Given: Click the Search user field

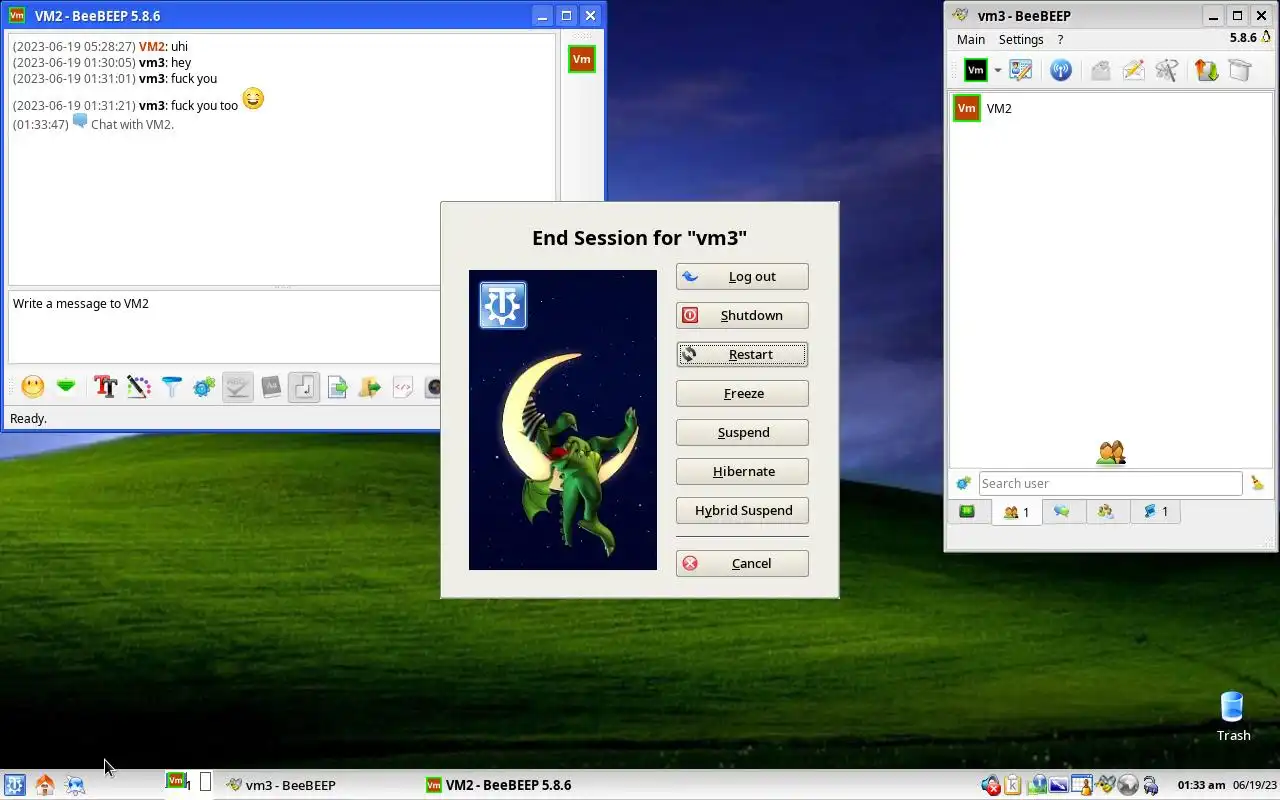Looking at the screenshot, I should (x=1110, y=483).
